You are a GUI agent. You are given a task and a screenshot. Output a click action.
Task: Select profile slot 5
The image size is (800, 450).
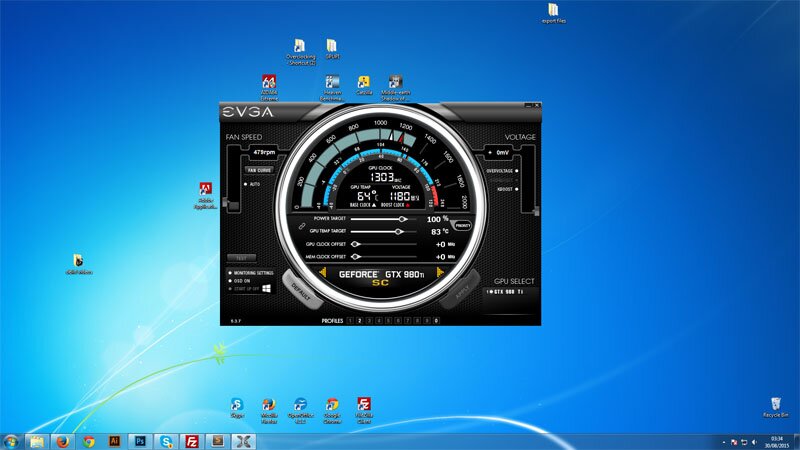tap(388, 321)
